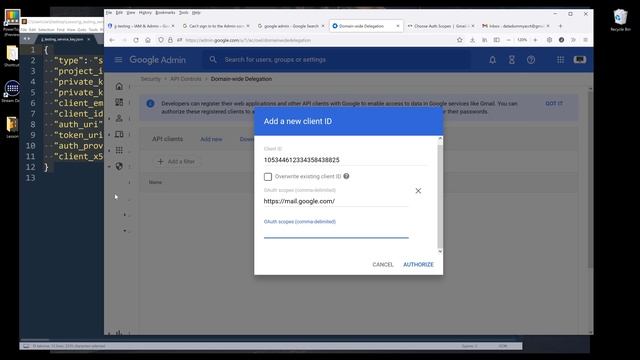The image size is (640, 360).
Task: Open the Google Admin main hamburger menu
Action: pyautogui.click(x=118, y=60)
